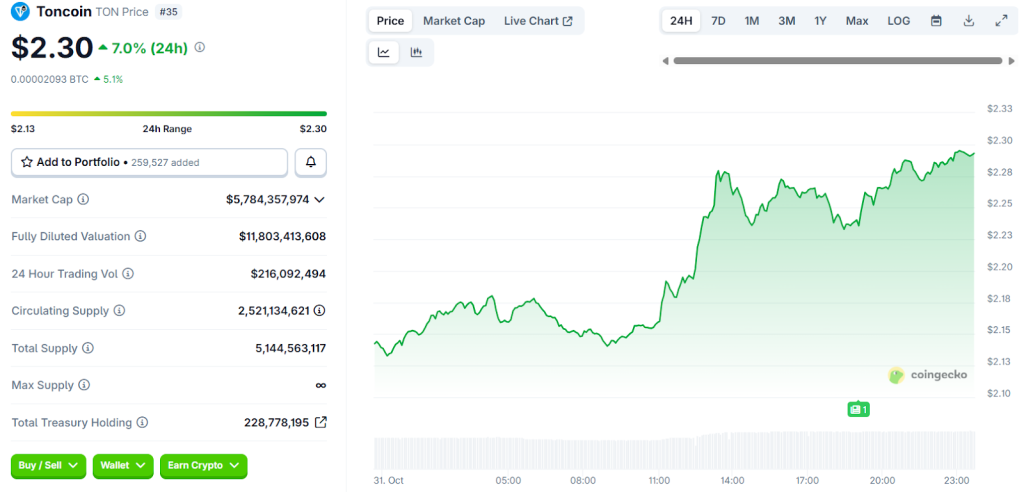The height and width of the screenshot is (492, 1024).
Task: Open the calendar date range picker
Action: [x=936, y=21]
